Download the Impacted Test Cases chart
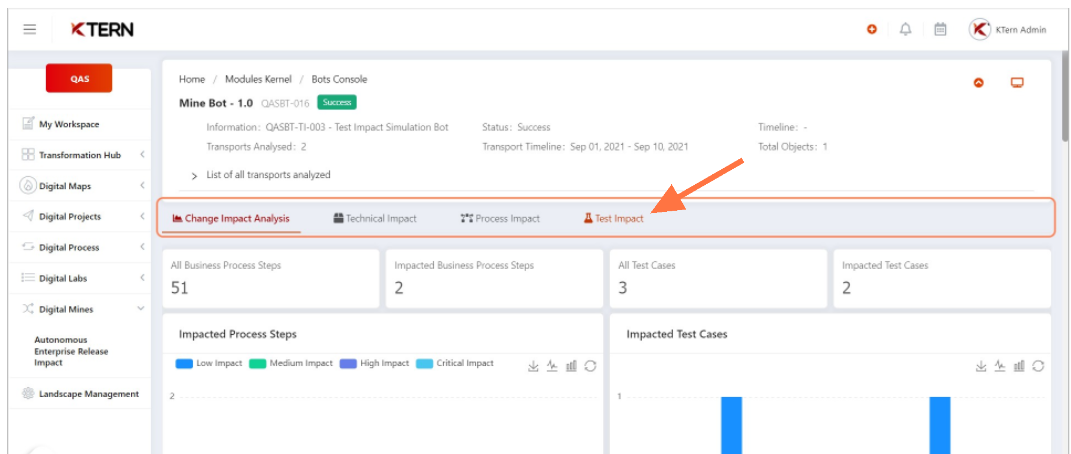This screenshot has height=454, width=1071. [x=981, y=366]
